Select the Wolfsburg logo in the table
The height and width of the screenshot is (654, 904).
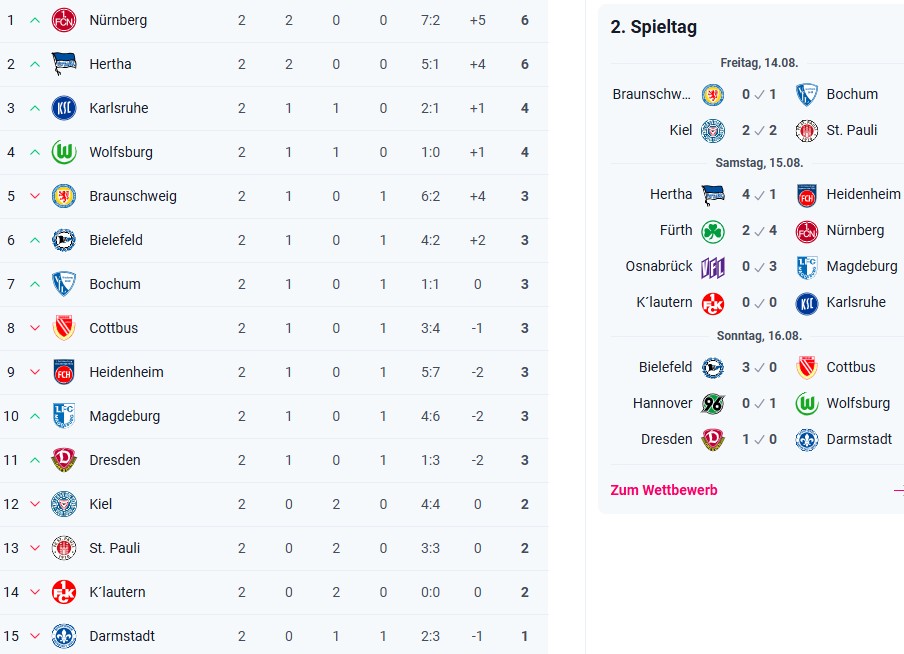pyautogui.click(x=63, y=152)
